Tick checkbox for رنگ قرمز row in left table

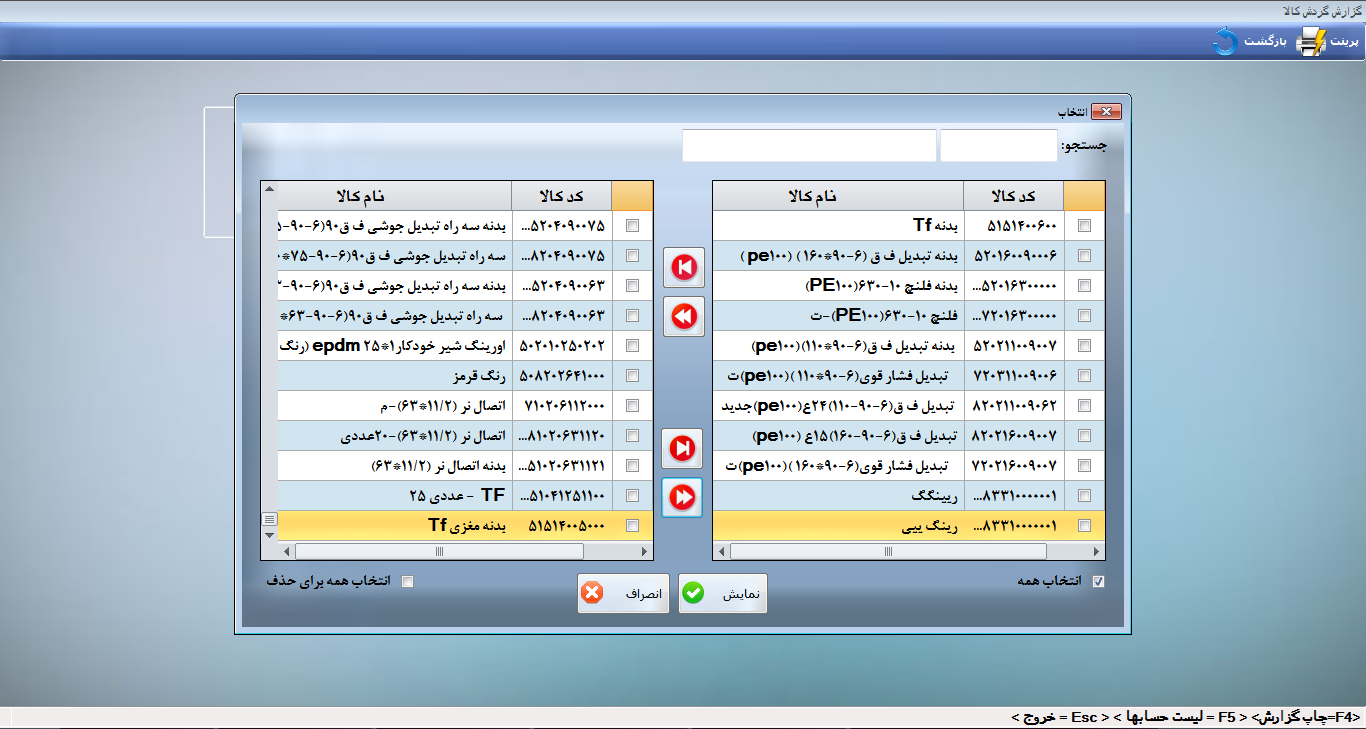[x=632, y=376]
